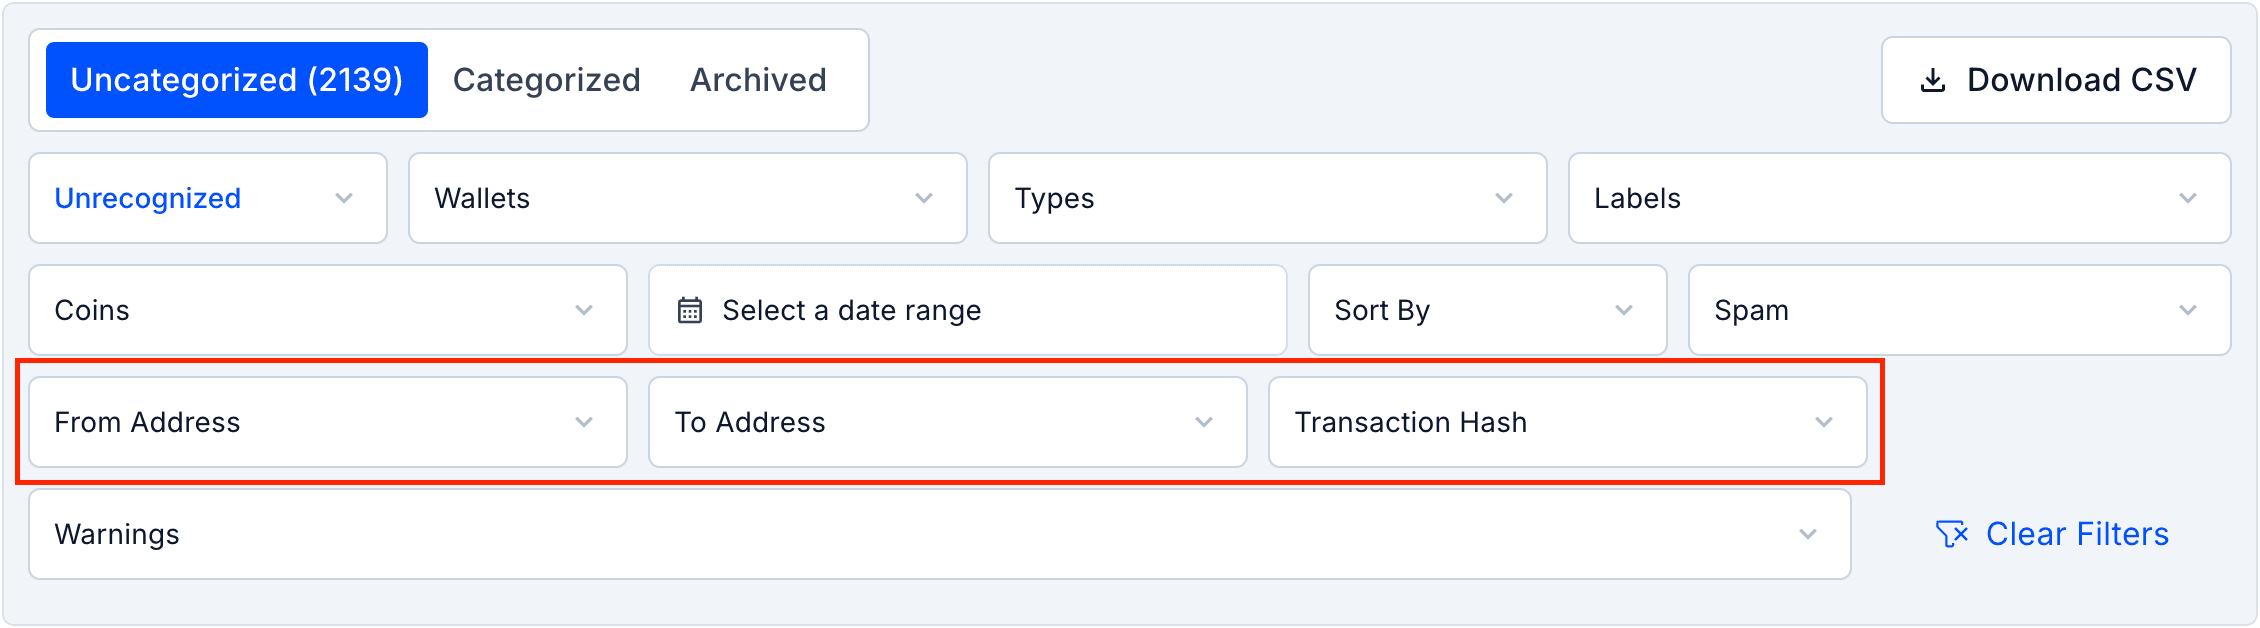
Task: Select the Uncategorized (2139) tab
Action: (x=236, y=80)
